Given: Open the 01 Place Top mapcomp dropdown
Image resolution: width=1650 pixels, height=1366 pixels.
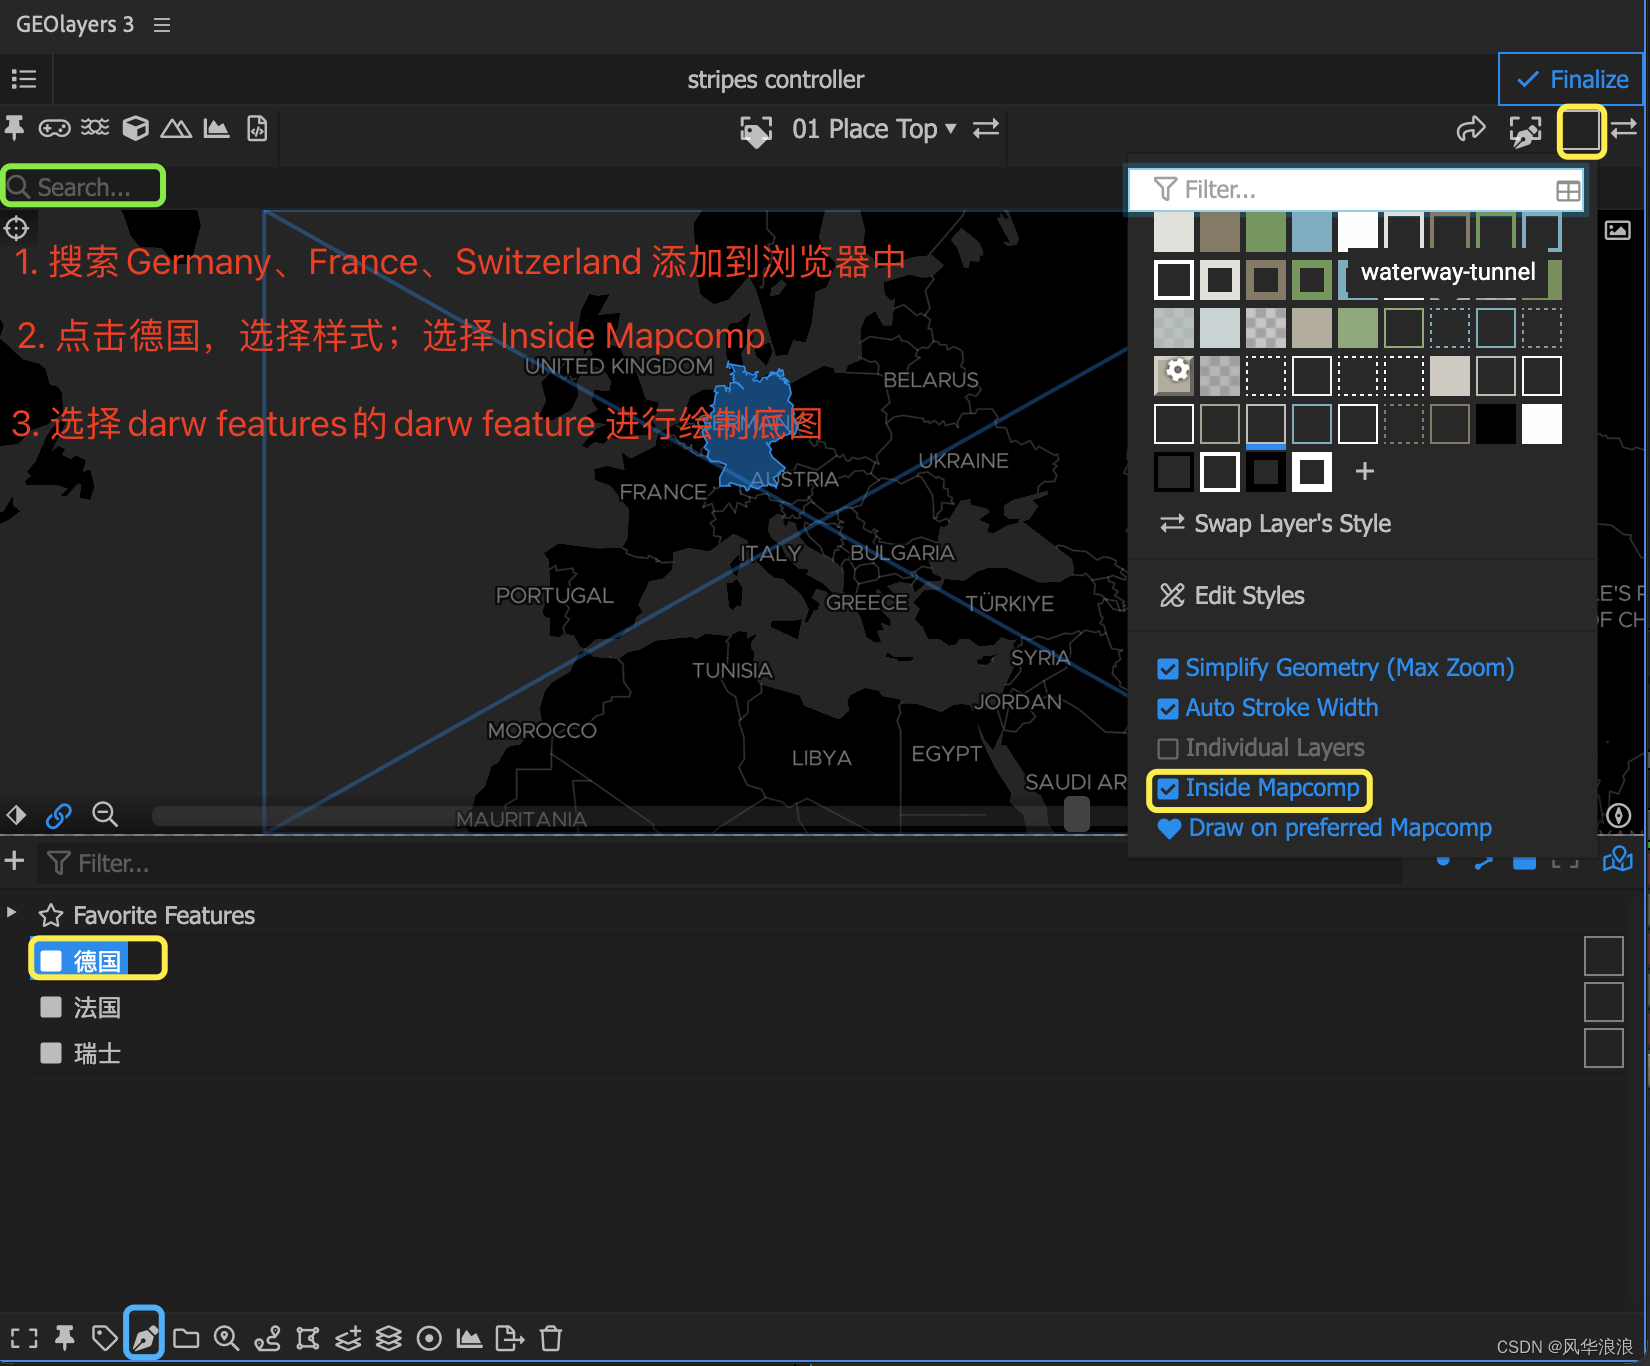Looking at the screenshot, I should click(874, 129).
